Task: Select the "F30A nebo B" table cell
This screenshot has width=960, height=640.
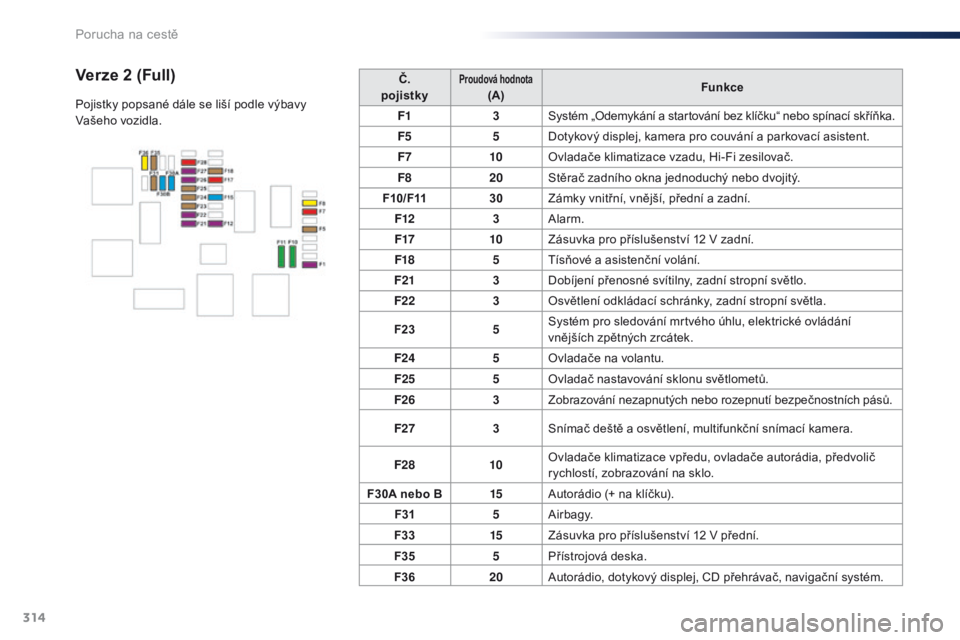Action: click(x=405, y=494)
